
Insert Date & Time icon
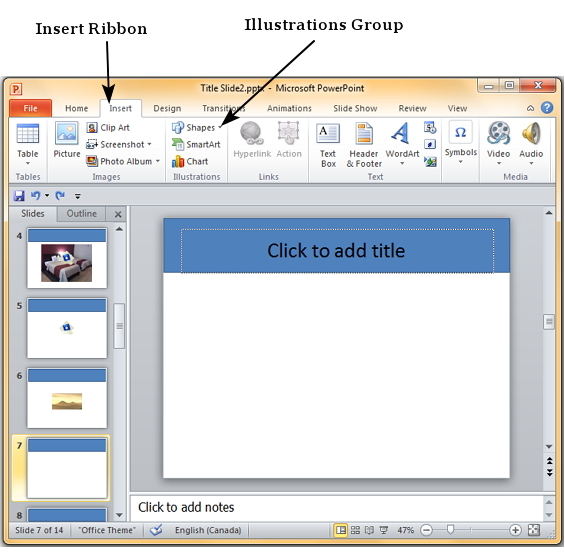click(x=430, y=128)
